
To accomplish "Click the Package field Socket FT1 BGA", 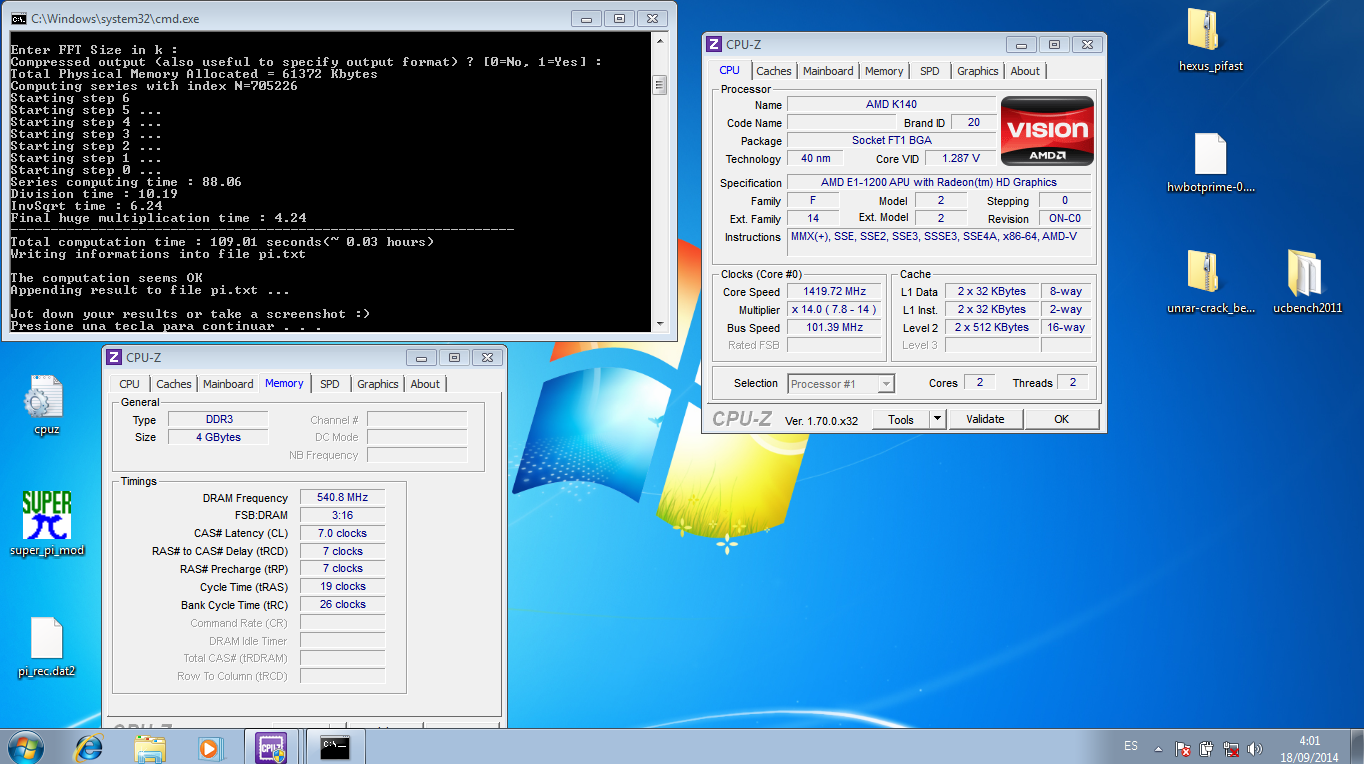I will [x=891, y=140].
